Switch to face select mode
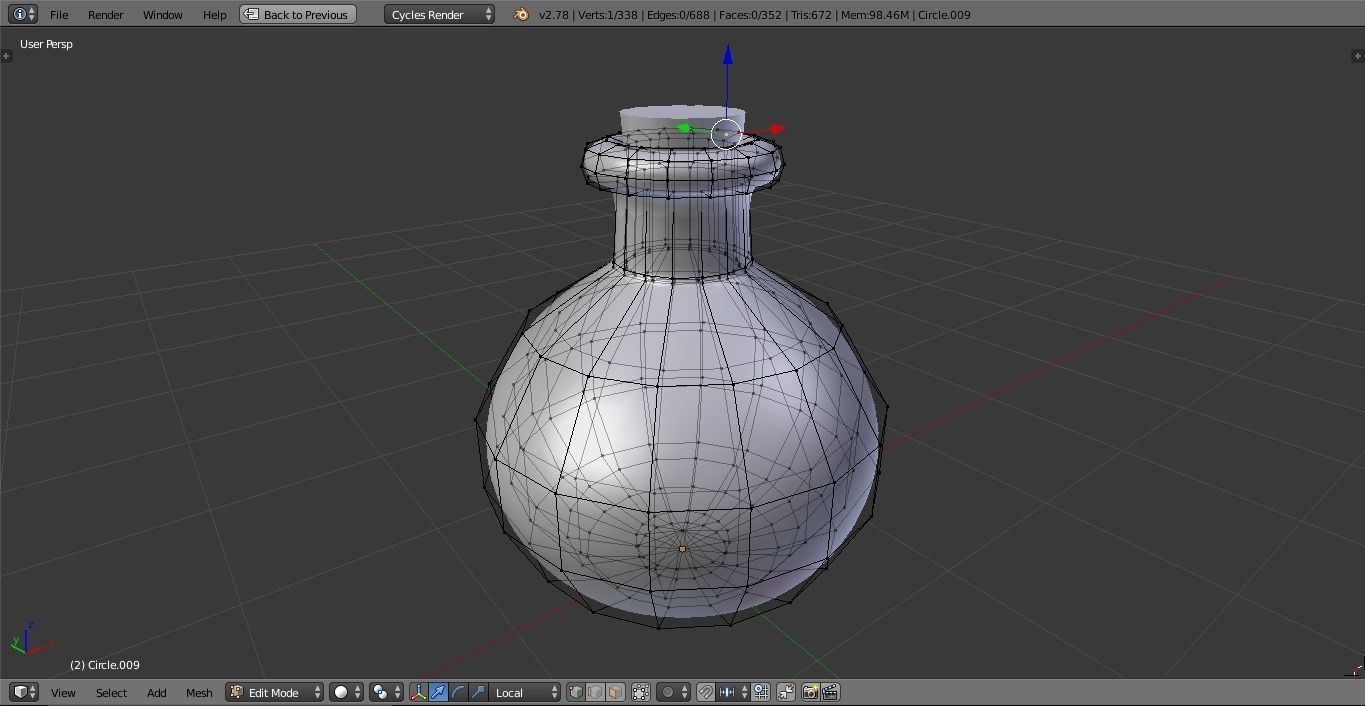This screenshot has width=1365, height=706. (x=615, y=692)
